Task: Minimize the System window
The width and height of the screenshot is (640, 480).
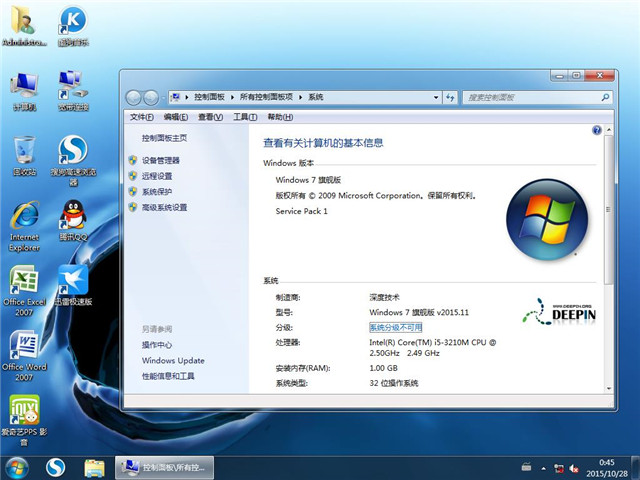Action: [560, 76]
